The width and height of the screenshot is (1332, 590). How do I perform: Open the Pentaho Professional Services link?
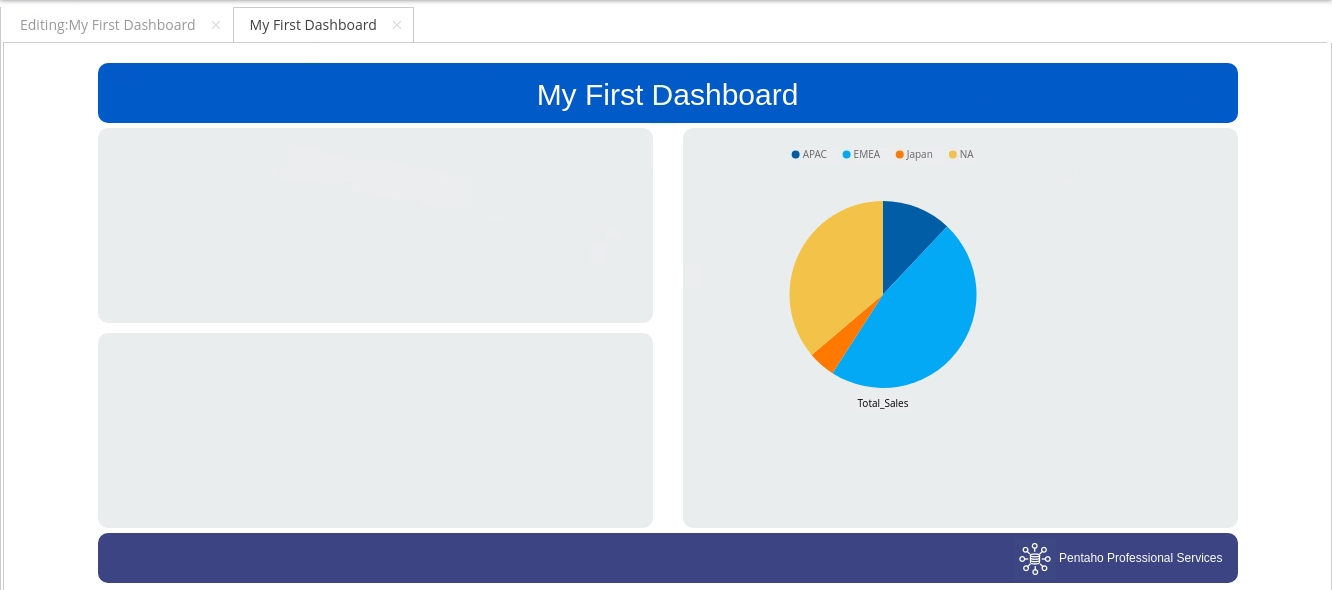click(1140, 558)
